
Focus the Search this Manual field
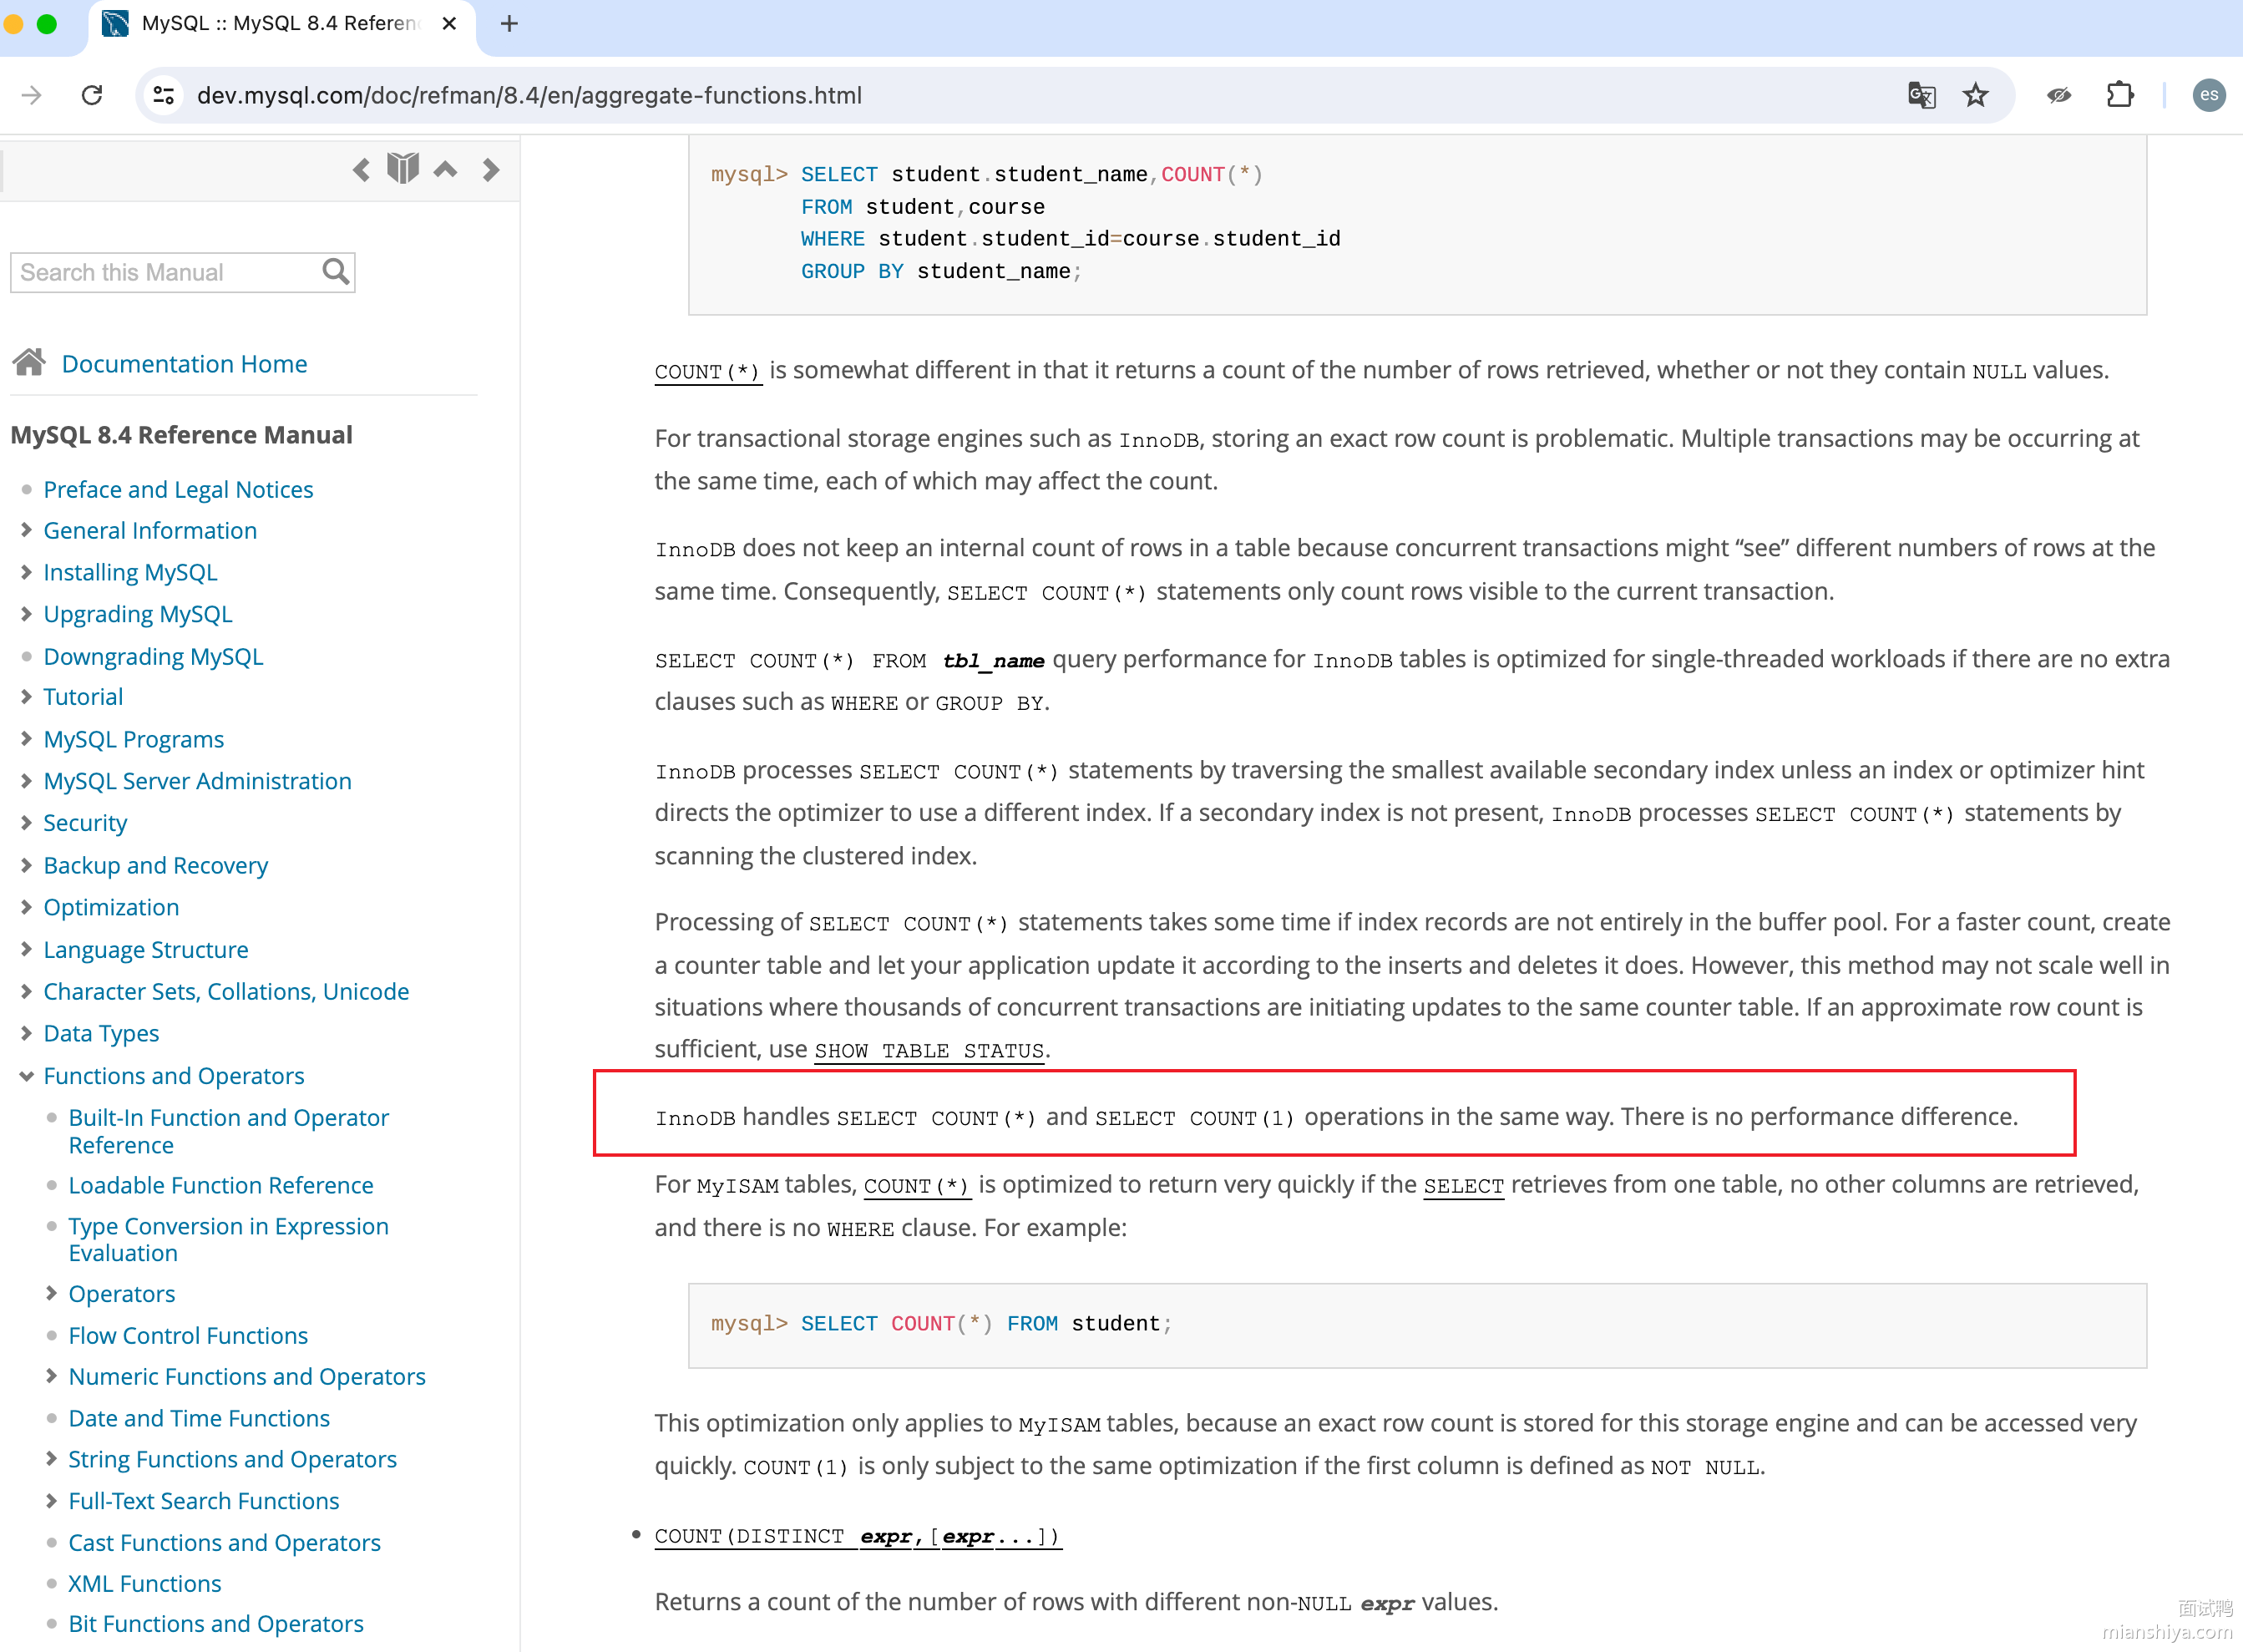click(x=182, y=272)
